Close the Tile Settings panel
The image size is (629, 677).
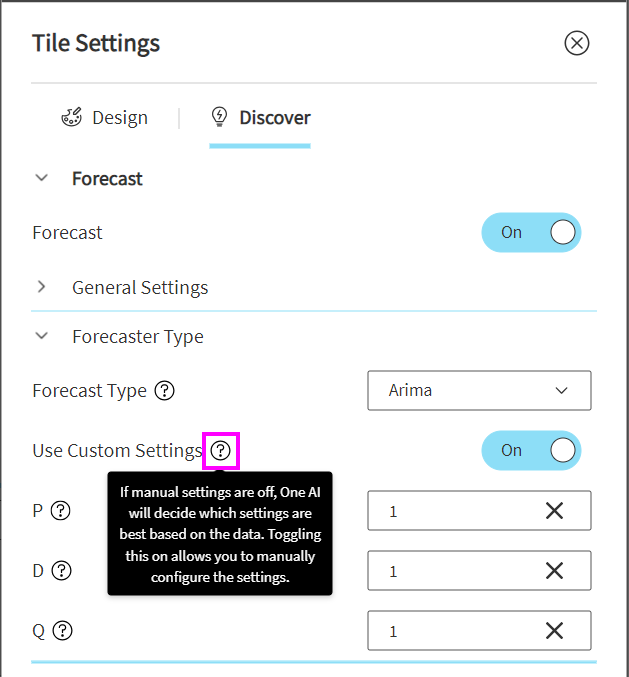pyautogui.click(x=577, y=43)
